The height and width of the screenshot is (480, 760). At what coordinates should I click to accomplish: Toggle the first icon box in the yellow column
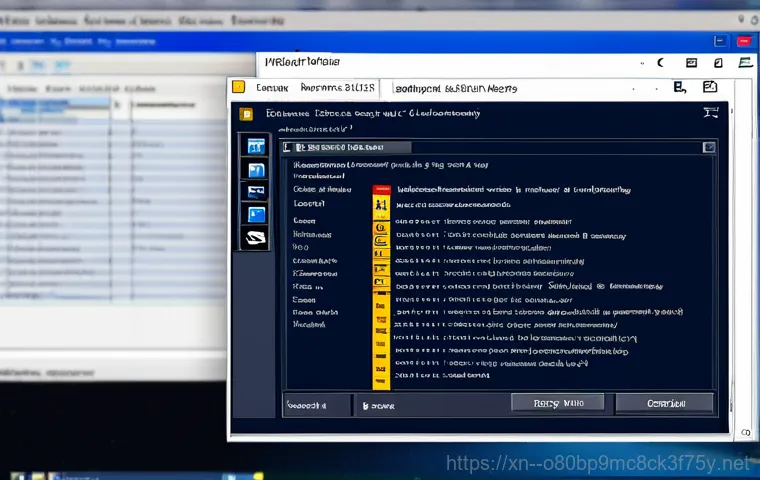[x=380, y=206]
